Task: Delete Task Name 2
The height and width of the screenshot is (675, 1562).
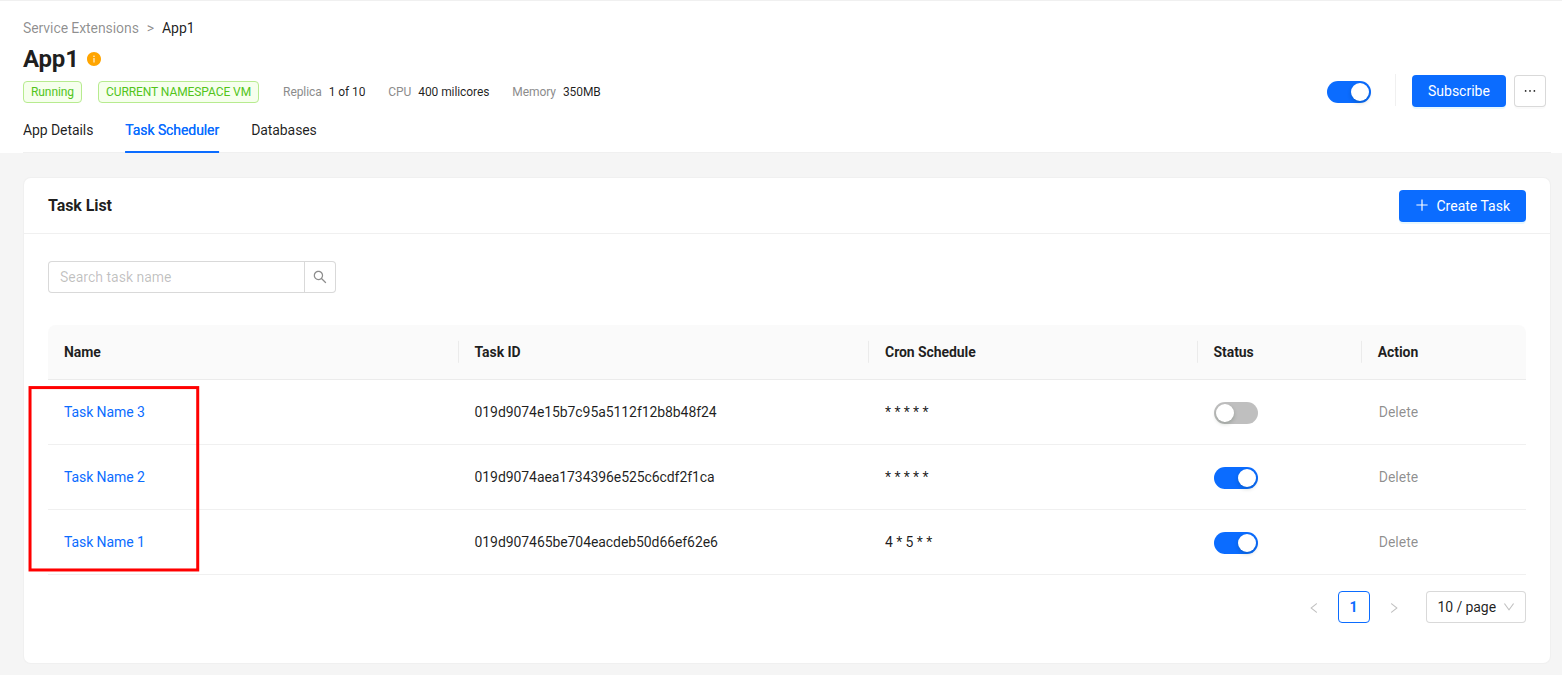Action: click(1398, 477)
